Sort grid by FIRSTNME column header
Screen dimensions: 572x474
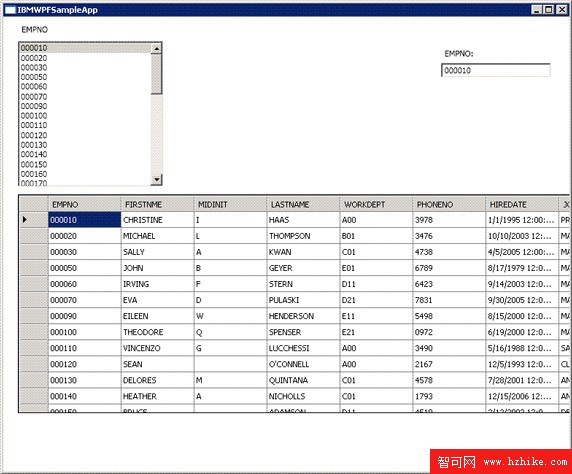(157, 204)
